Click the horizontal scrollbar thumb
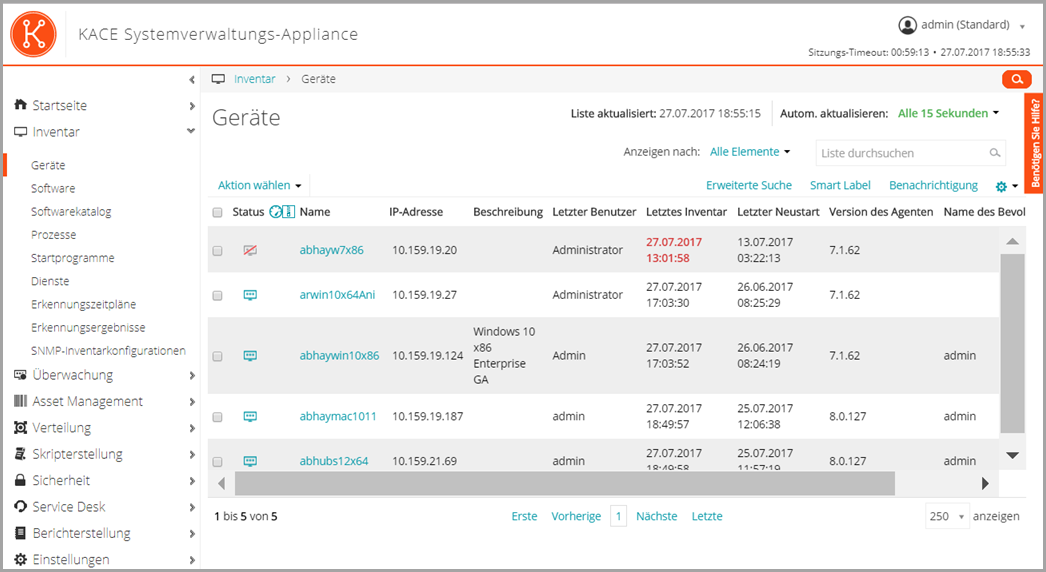 tap(564, 483)
